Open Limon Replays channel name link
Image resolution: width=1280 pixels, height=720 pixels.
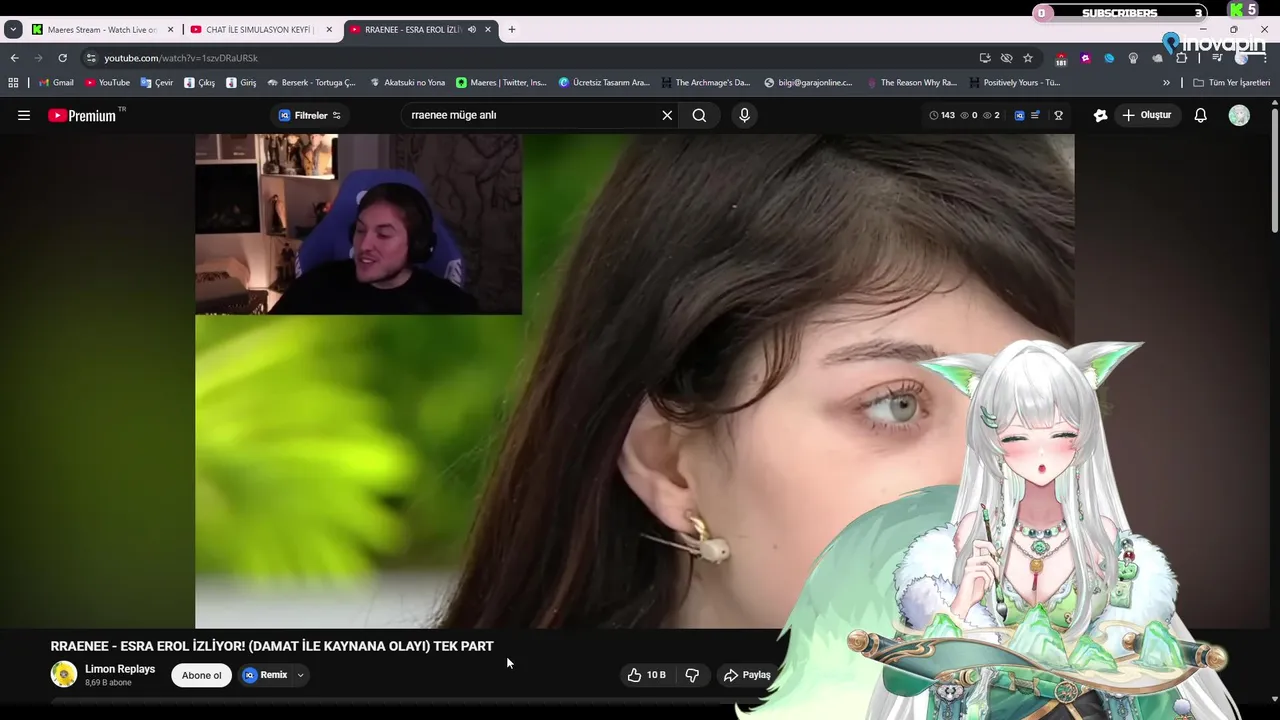click(120, 669)
